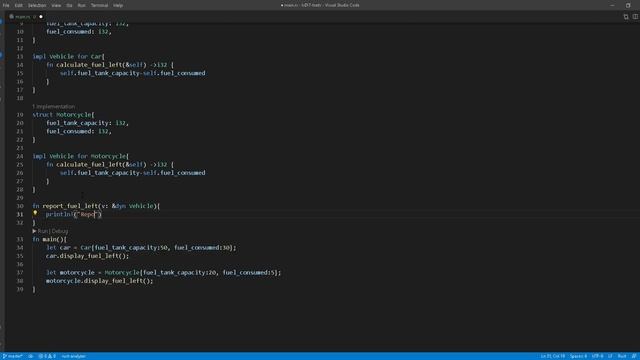Image resolution: width=640 pixels, height=360 pixels.
Task: Click 'fuel_consumed: i32,' on line 21
Action: pyautogui.click(x=79, y=131)
